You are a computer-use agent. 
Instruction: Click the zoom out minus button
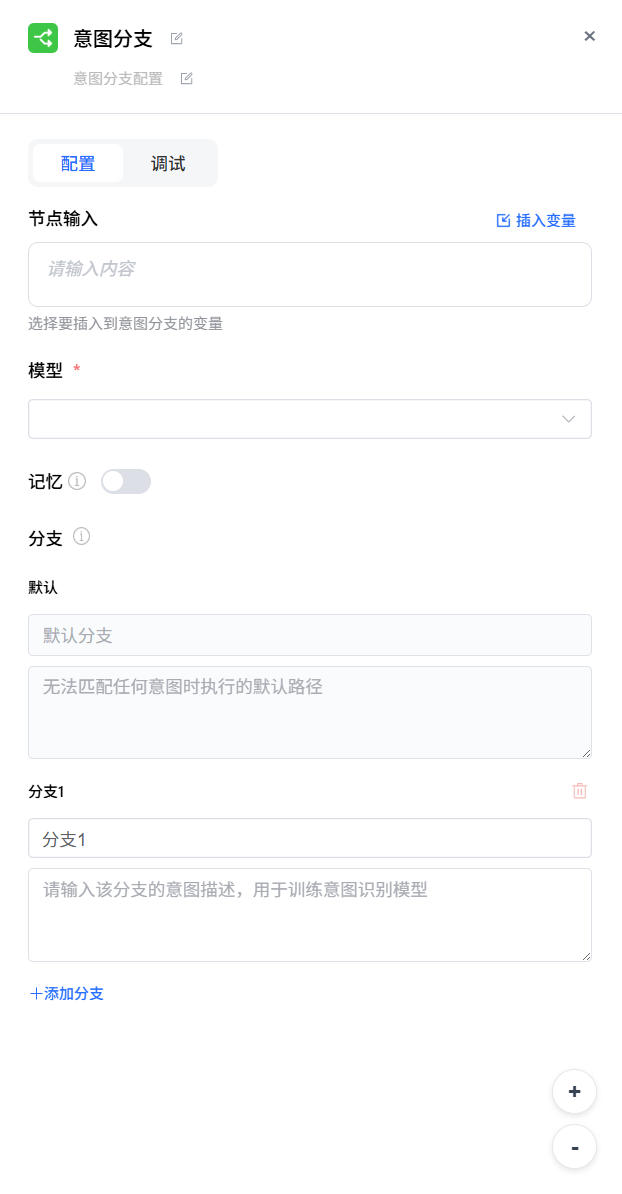click(x=574, y=1147)
